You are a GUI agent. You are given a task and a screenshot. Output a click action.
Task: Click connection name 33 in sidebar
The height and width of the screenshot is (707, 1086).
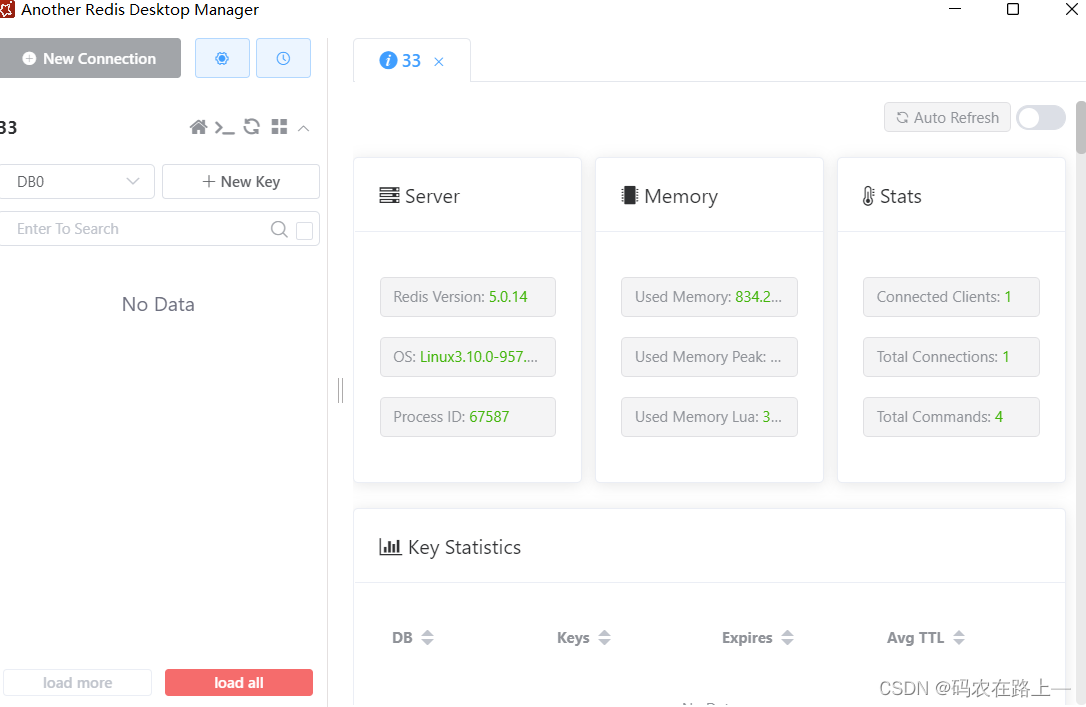click(x=8, y=127)
